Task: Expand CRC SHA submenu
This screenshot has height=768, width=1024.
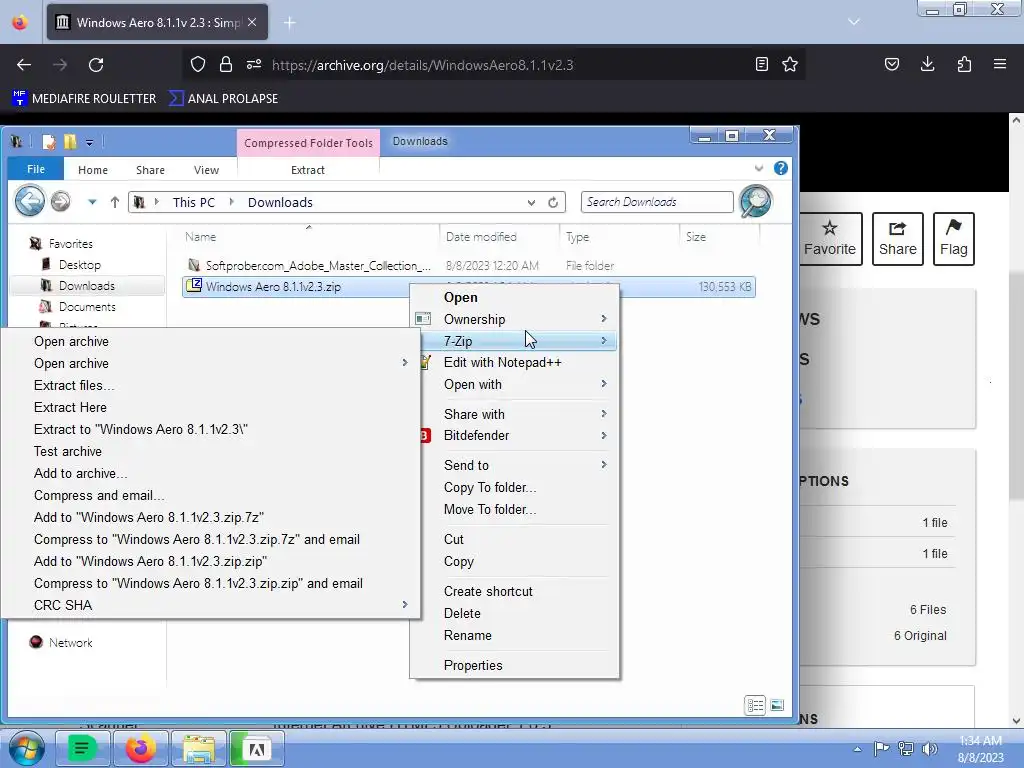Action: coord(210,605)
